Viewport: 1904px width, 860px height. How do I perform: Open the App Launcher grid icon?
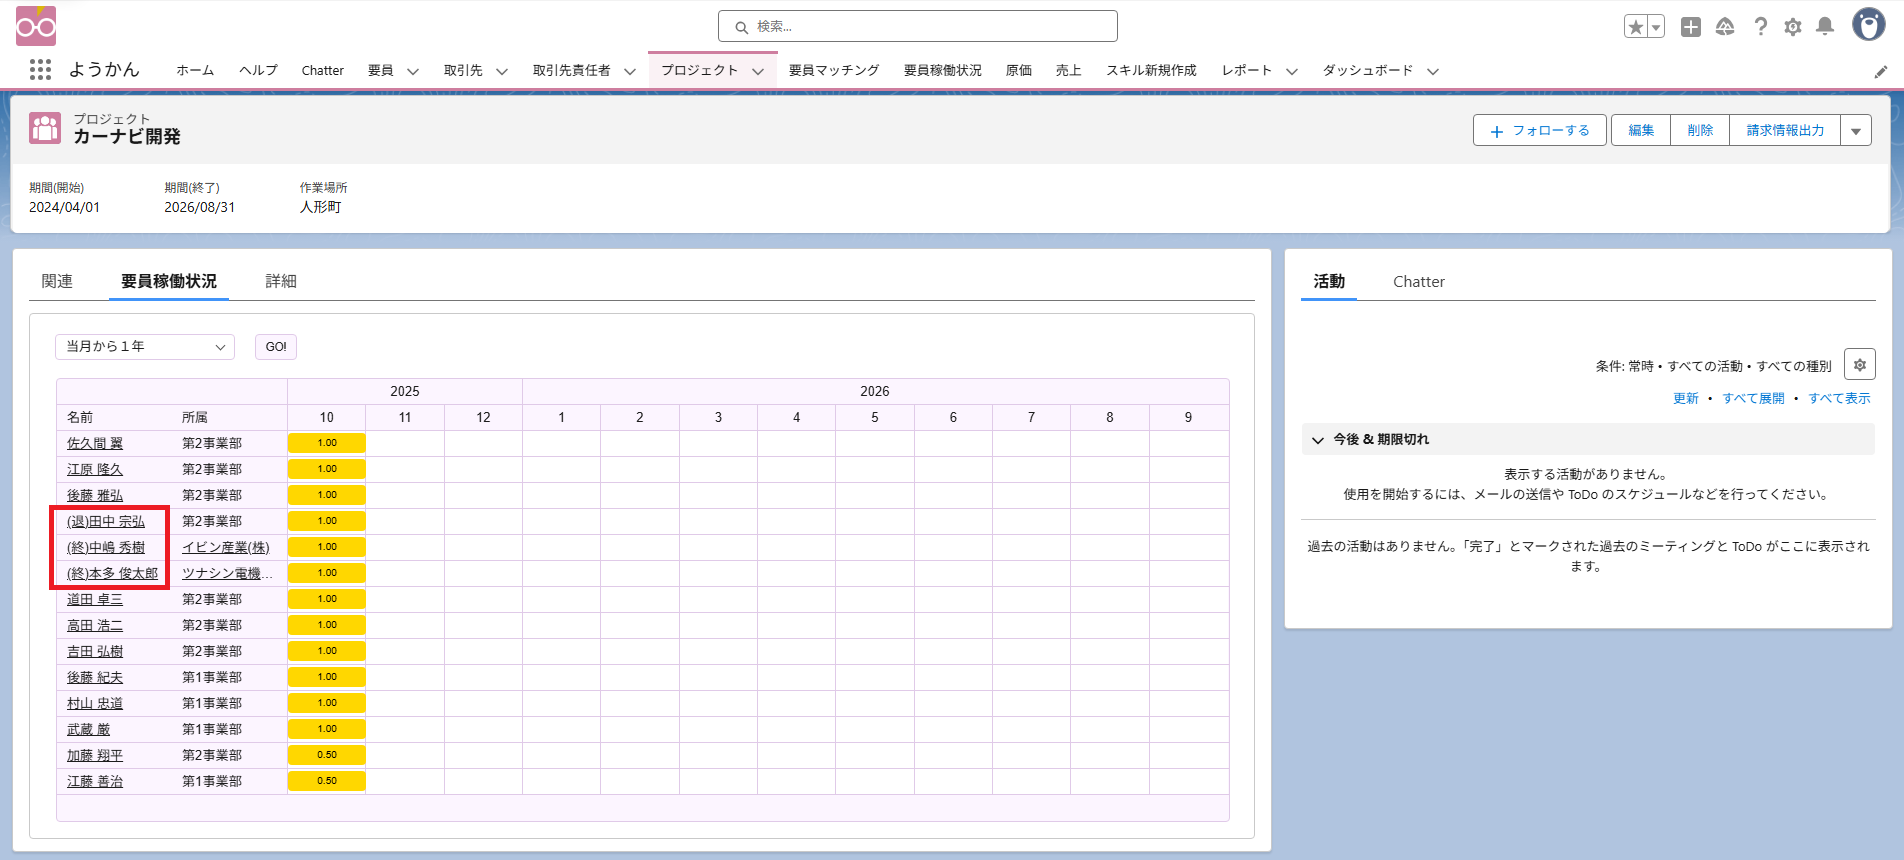click(40, 70)
